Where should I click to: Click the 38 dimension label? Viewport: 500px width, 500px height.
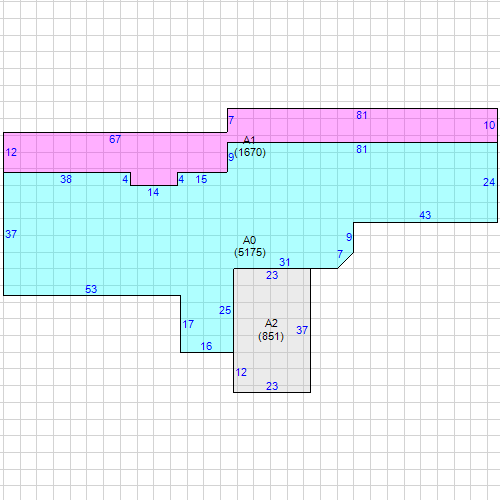tap(66, 179)
